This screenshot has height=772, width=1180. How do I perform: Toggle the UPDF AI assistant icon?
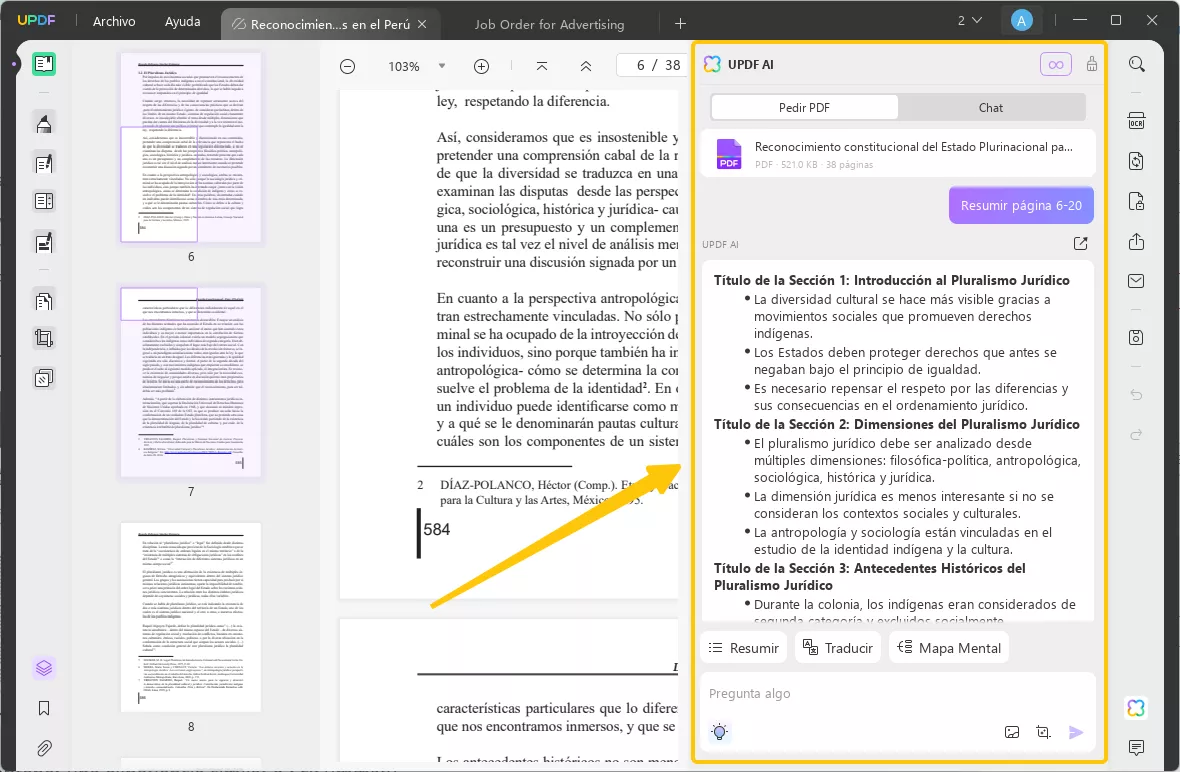point(1136,707)
